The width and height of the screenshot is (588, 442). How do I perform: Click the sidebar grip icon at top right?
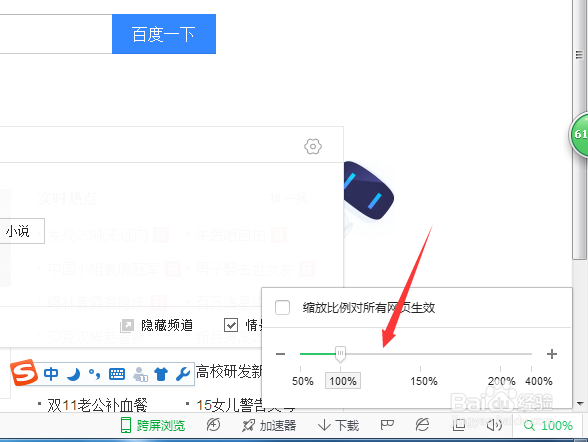tap(579, 55)
